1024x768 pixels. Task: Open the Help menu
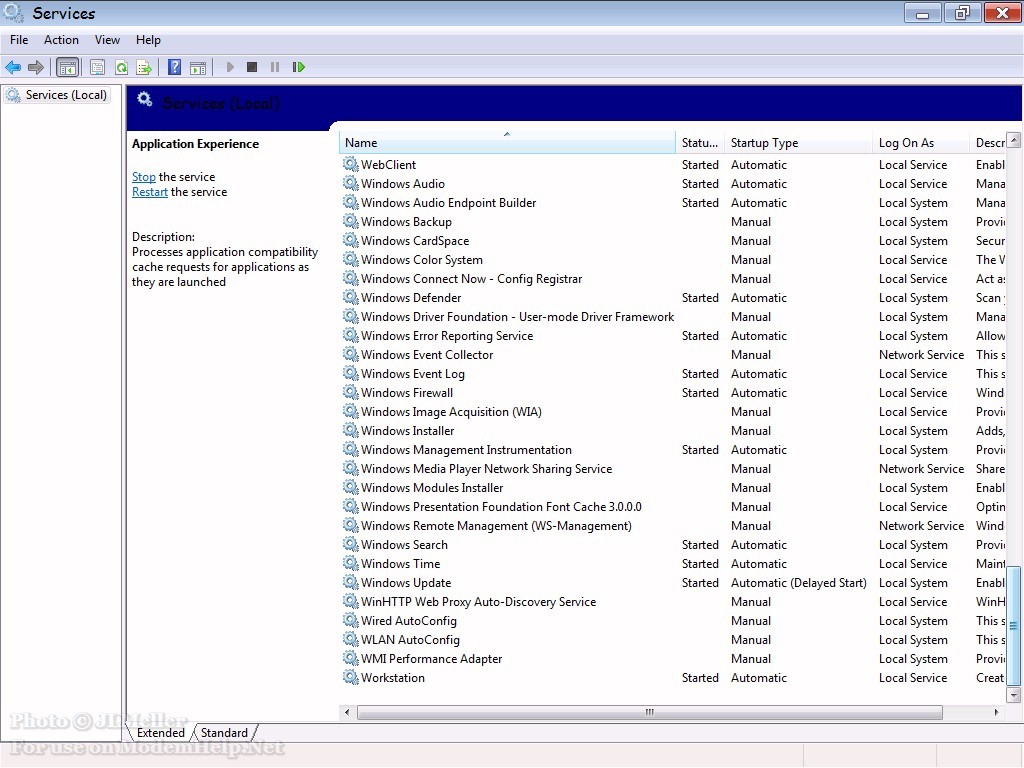pyautogui.click(x=148, y=40)
